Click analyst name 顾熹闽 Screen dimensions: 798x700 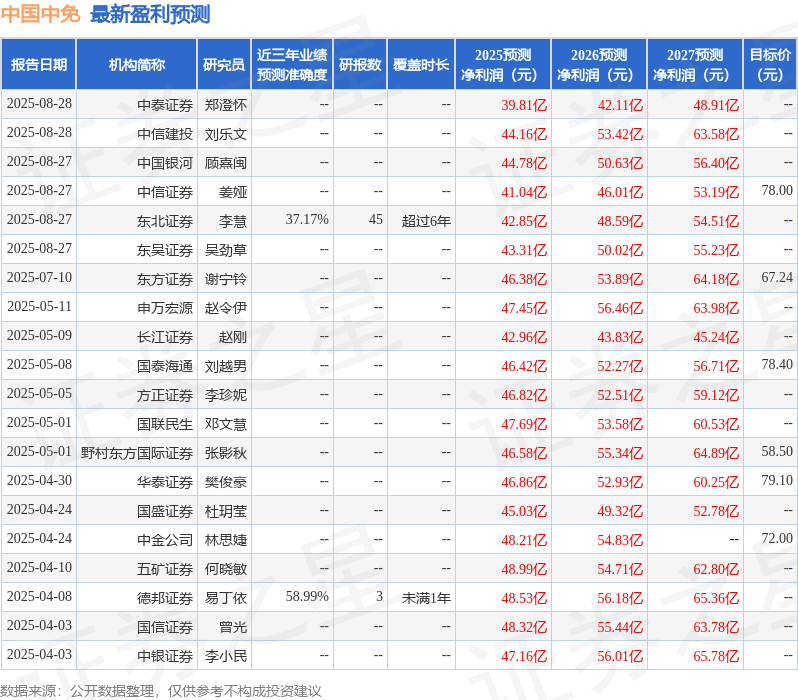pyautogui.click(x=226, y=163)
